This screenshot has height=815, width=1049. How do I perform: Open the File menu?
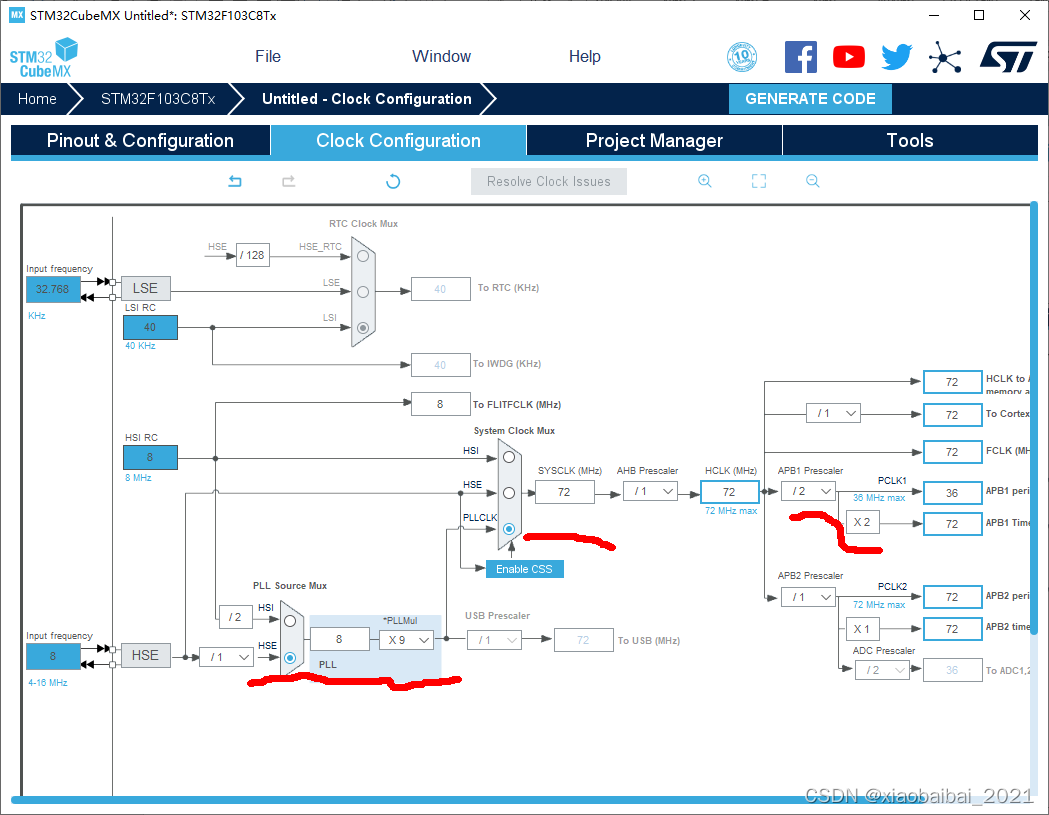268,57
